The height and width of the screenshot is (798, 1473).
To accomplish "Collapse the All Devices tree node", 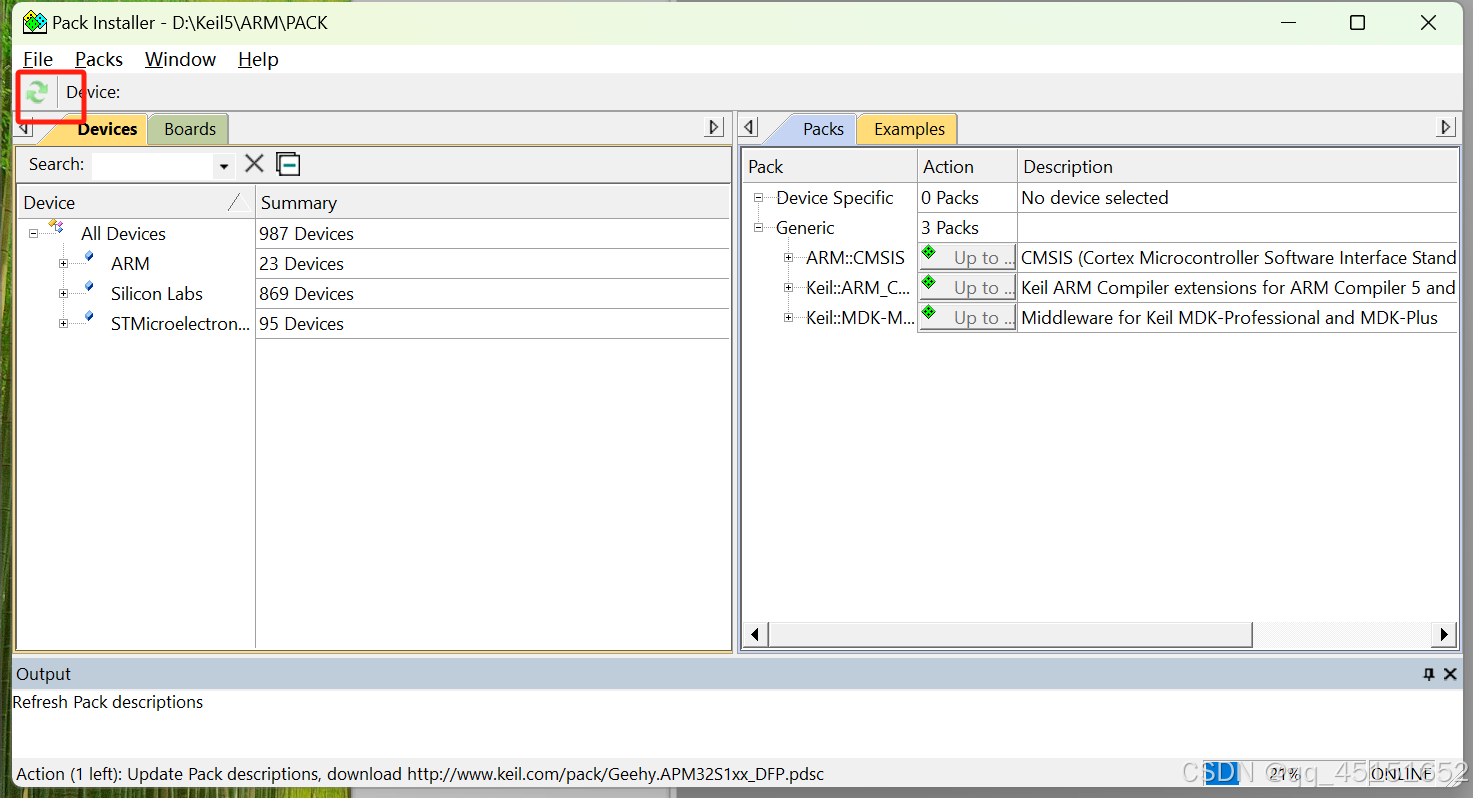I will [33, 234].
